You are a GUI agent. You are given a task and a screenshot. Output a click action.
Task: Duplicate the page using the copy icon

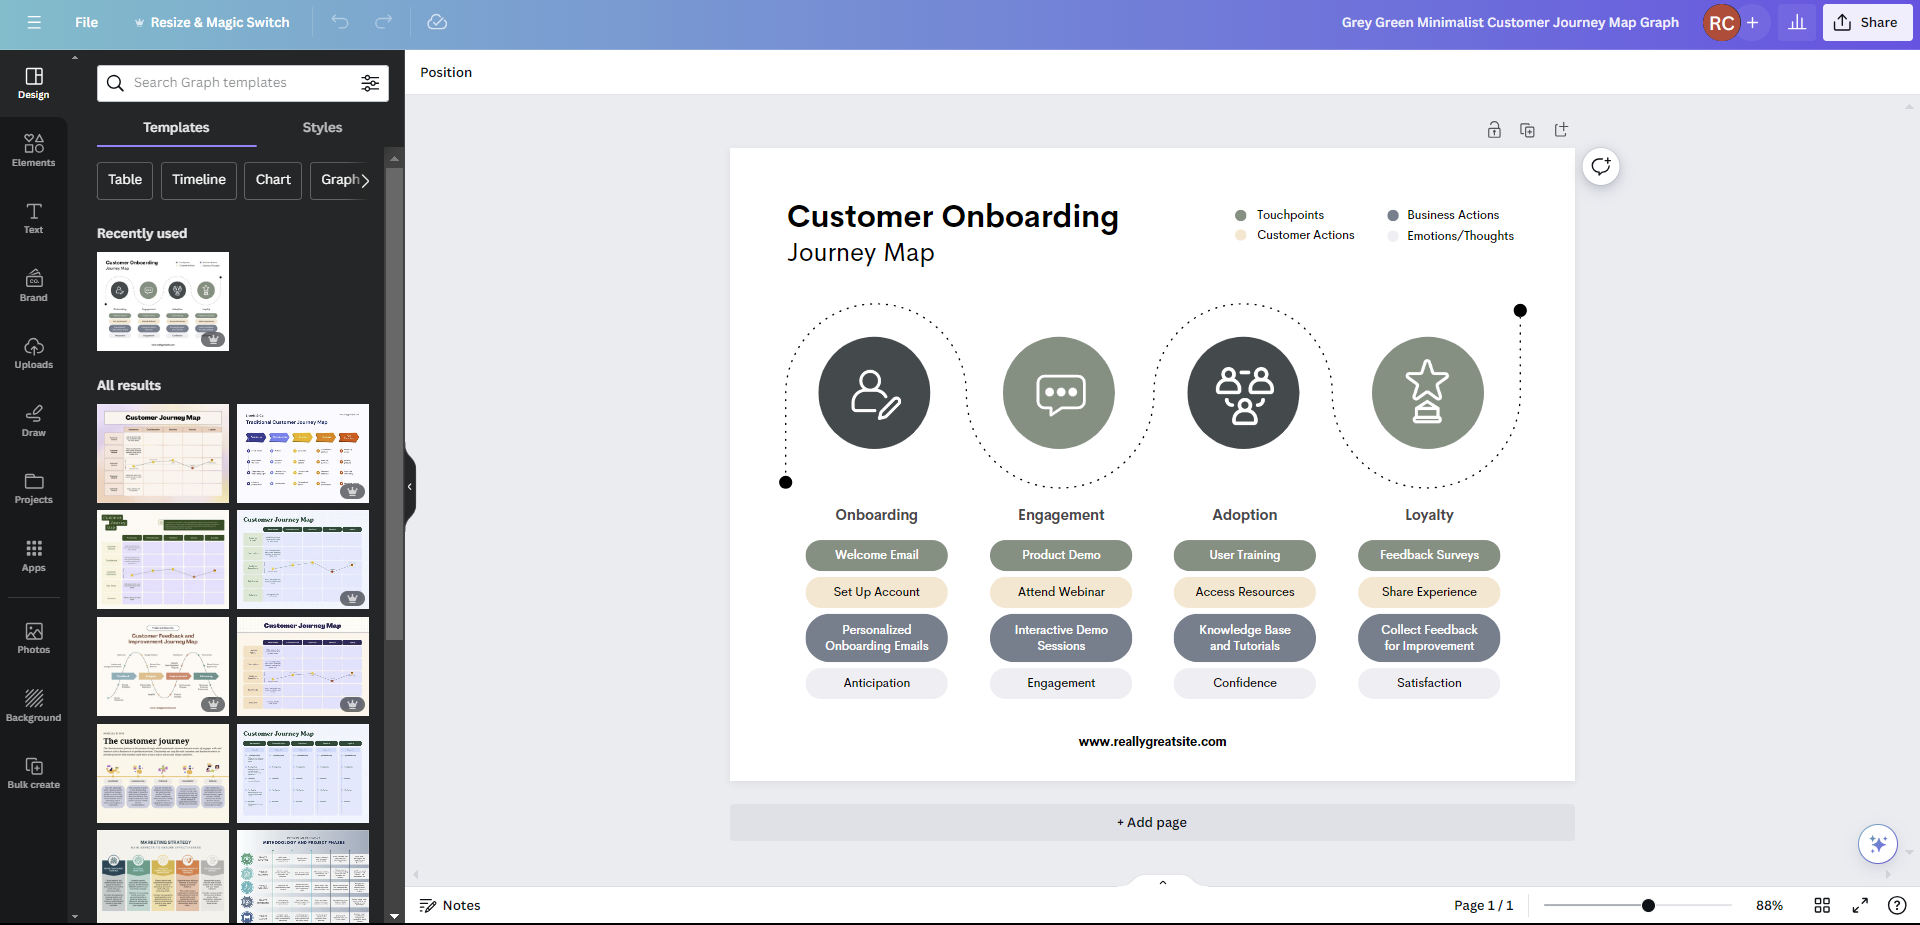coord(1527,130)
